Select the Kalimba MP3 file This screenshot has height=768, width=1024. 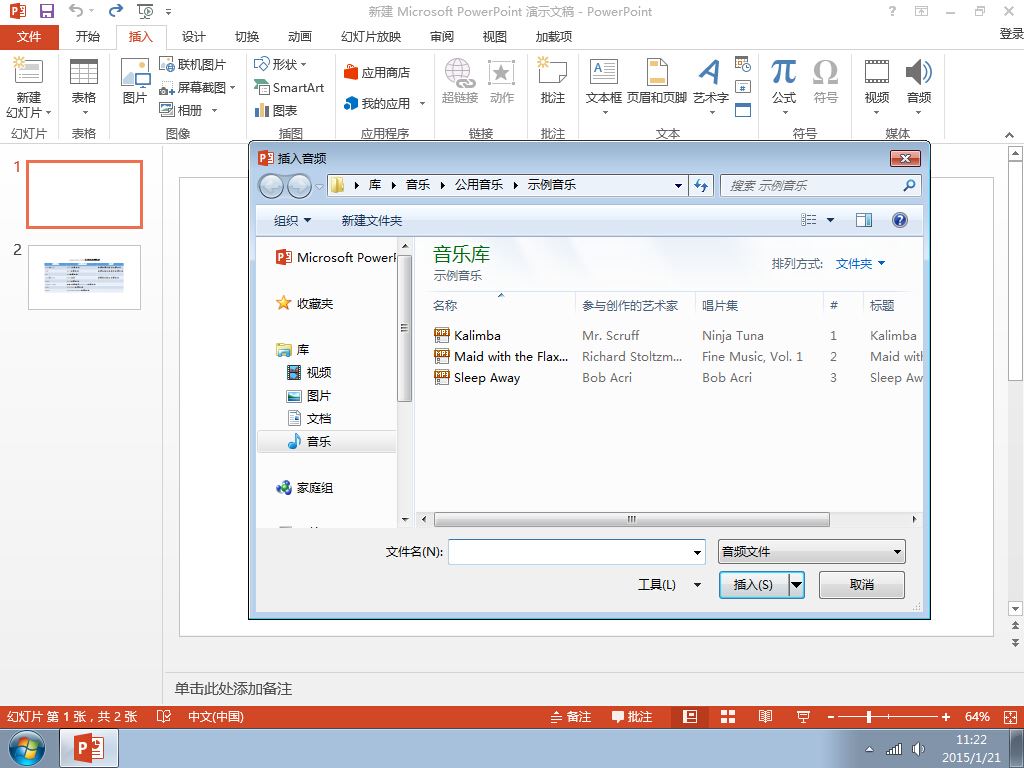477,336
